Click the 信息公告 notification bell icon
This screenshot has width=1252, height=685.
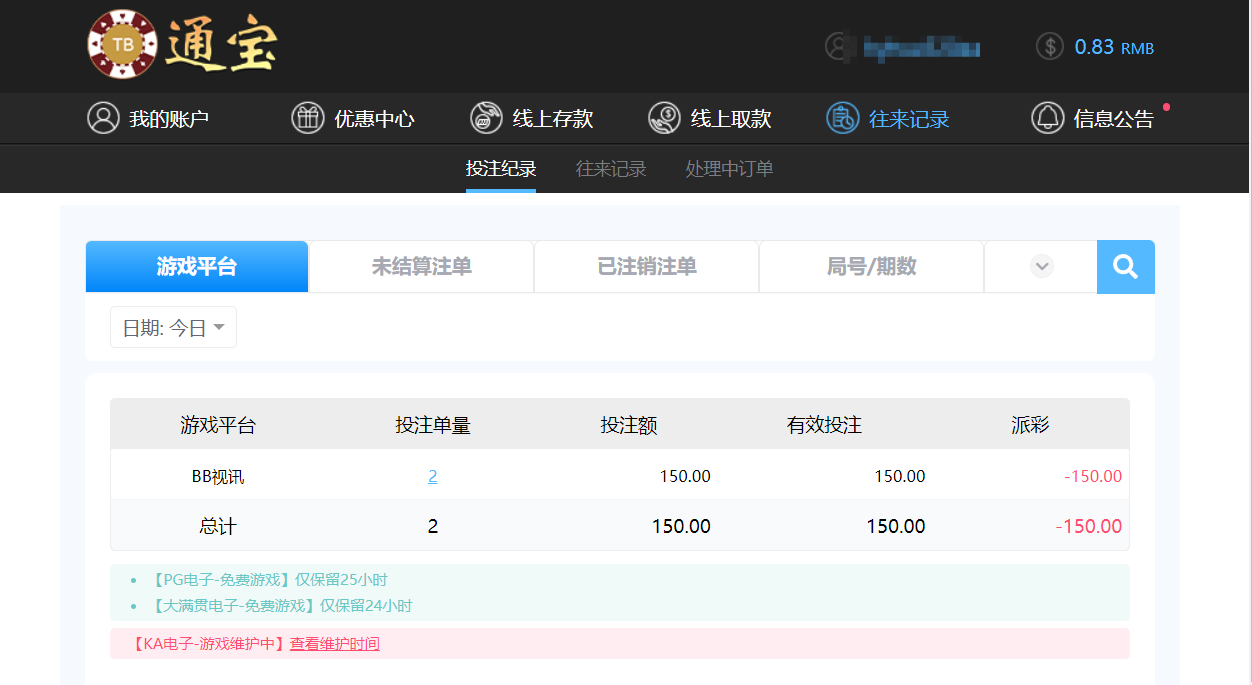1048,117
